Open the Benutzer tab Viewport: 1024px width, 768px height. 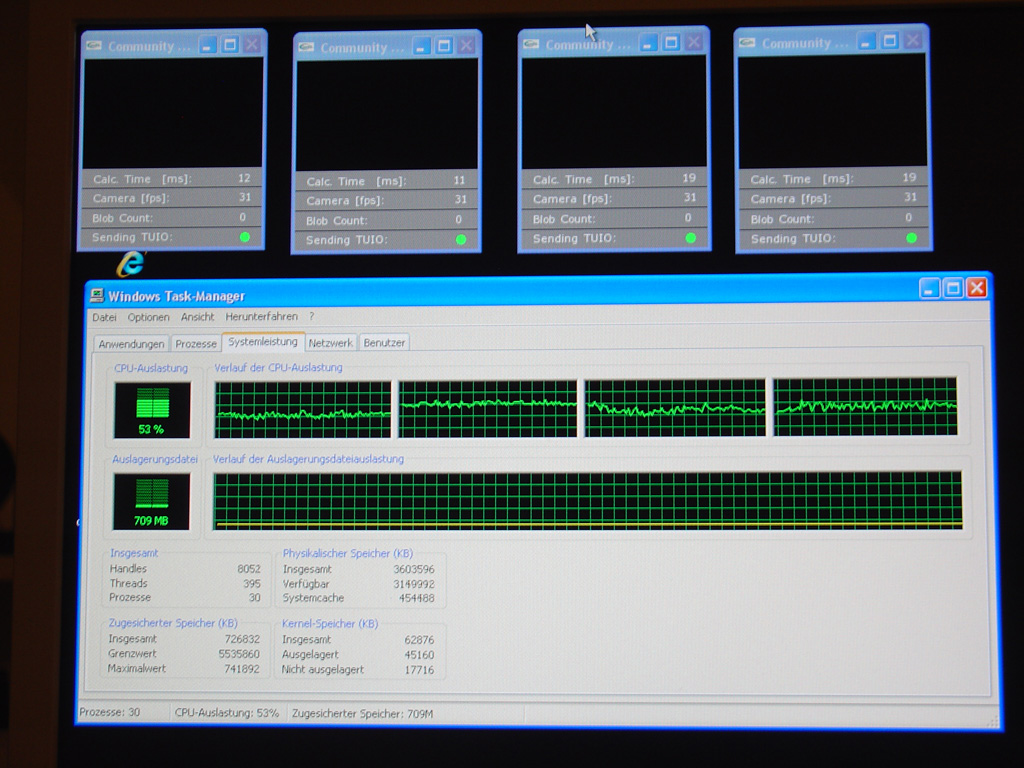(384, 342)
